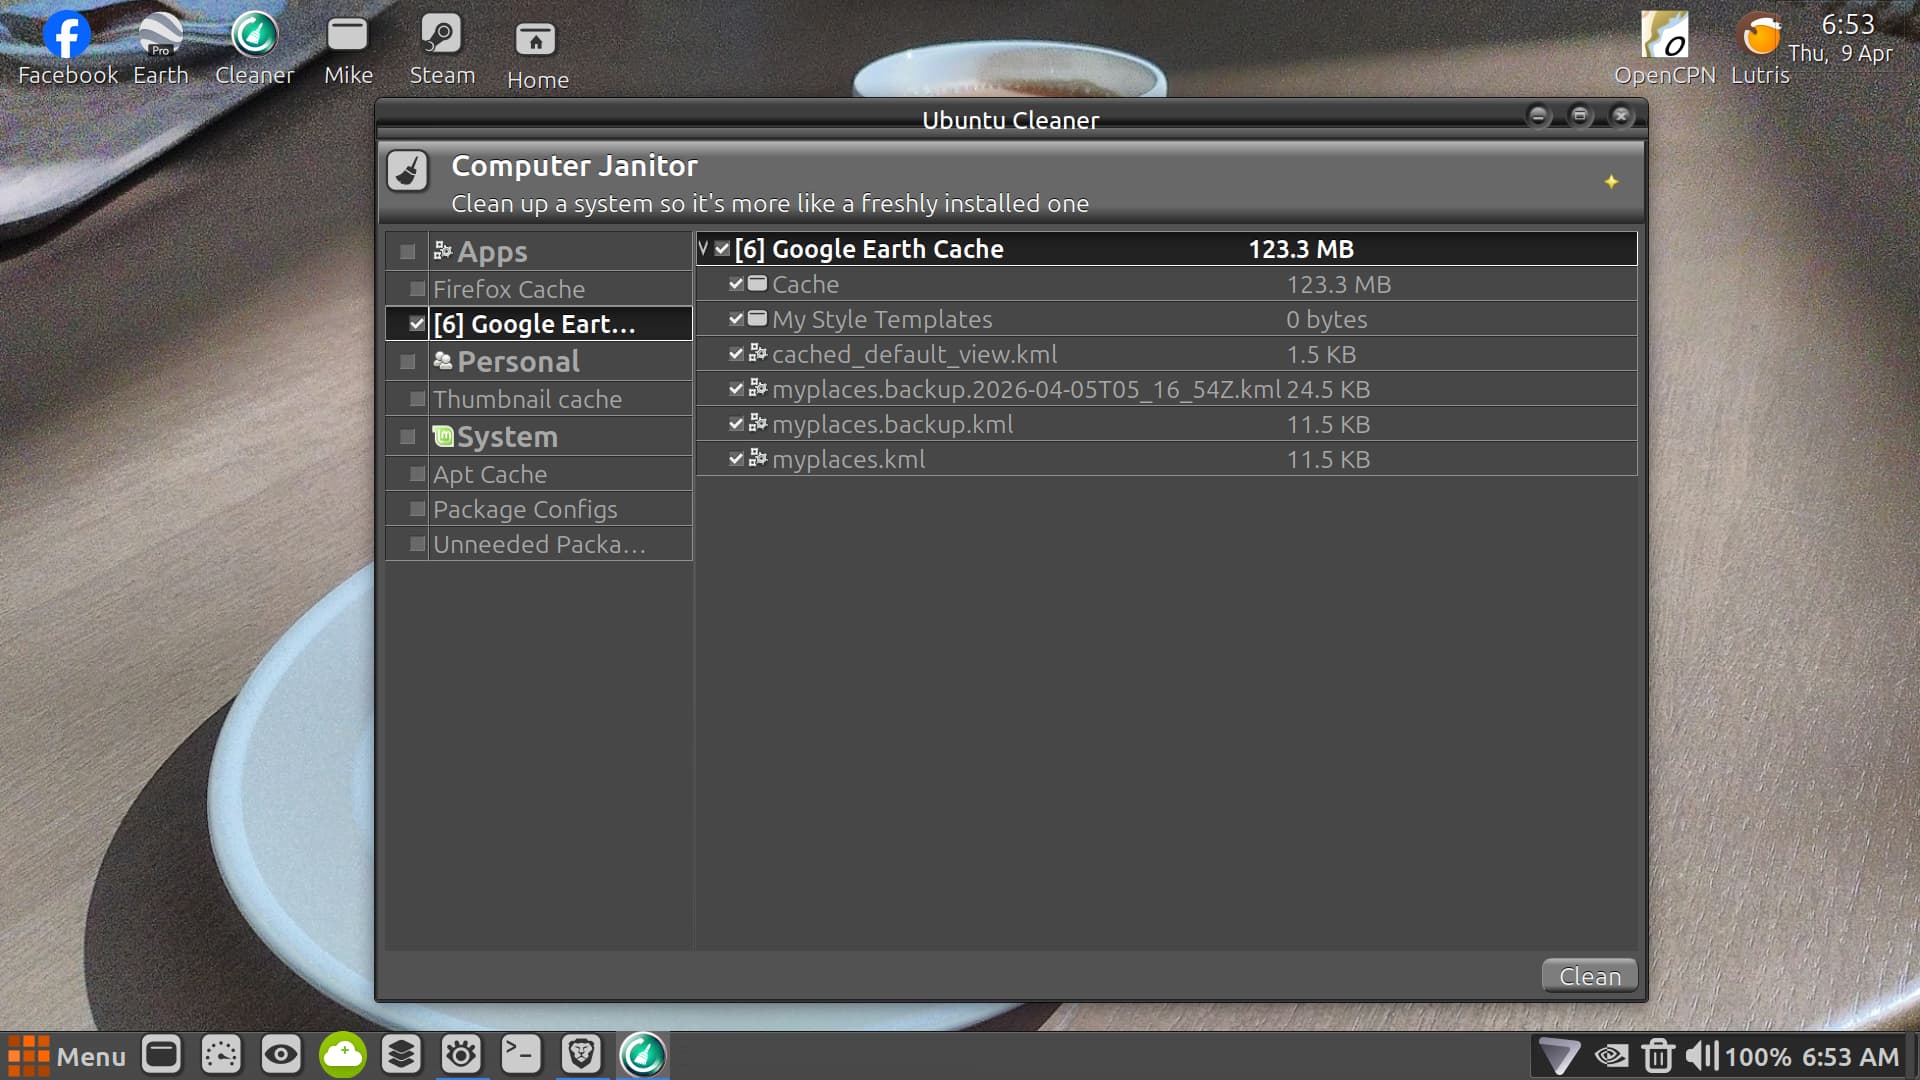Toggle the Thumbnail cache checkbox
Image resolution: width=1920 pixels, height=1080 pixels.
[x=418, y=400]
